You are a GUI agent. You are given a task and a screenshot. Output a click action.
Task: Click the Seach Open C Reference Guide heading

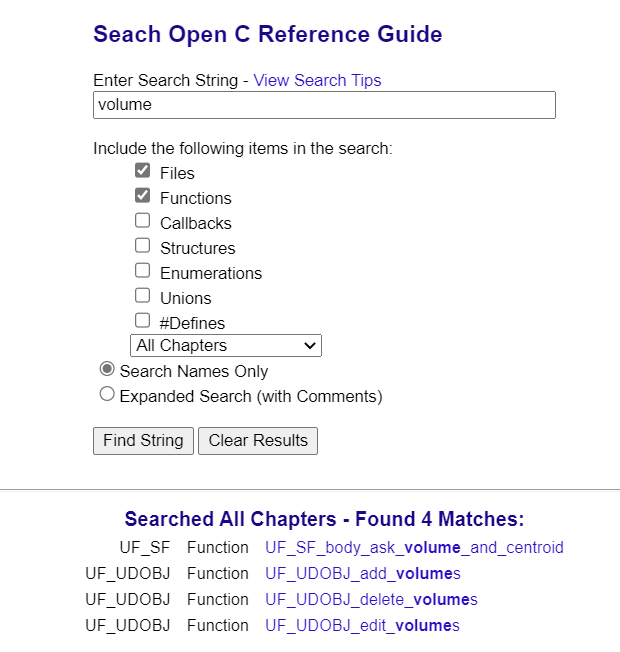coord(268,34)
